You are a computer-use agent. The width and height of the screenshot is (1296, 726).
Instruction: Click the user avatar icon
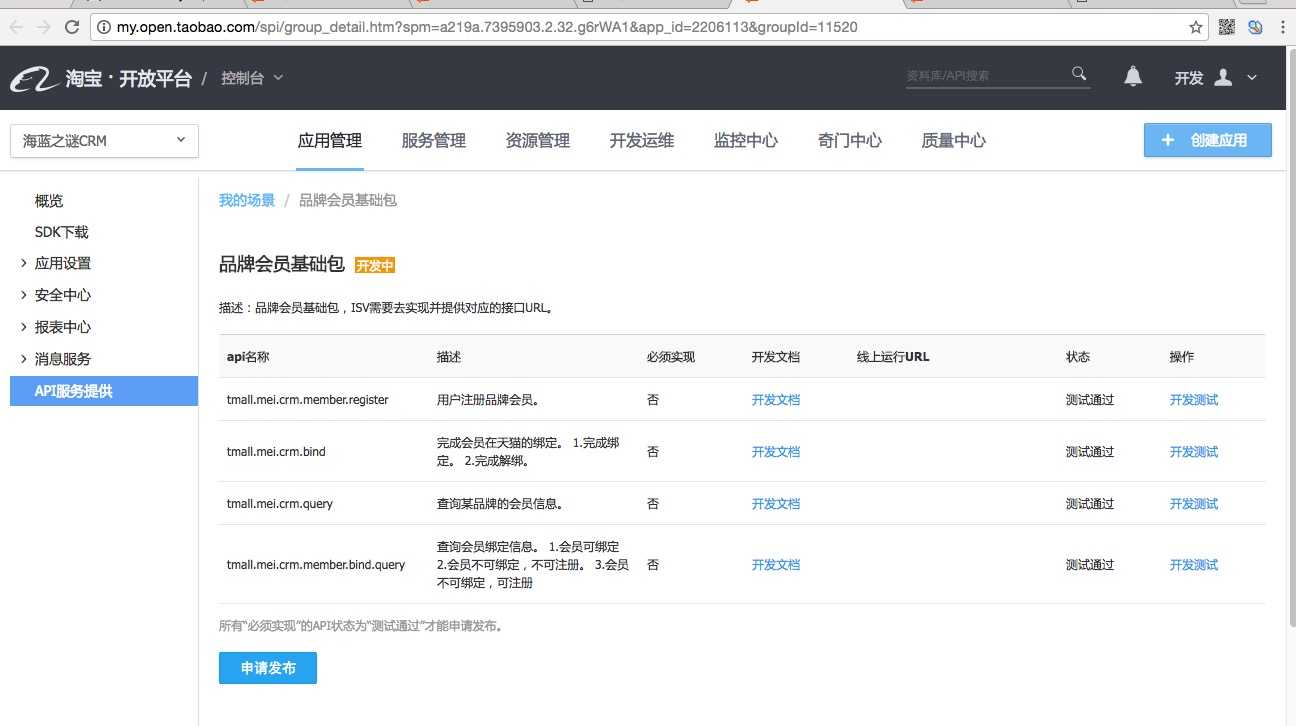pos(1223,77)
